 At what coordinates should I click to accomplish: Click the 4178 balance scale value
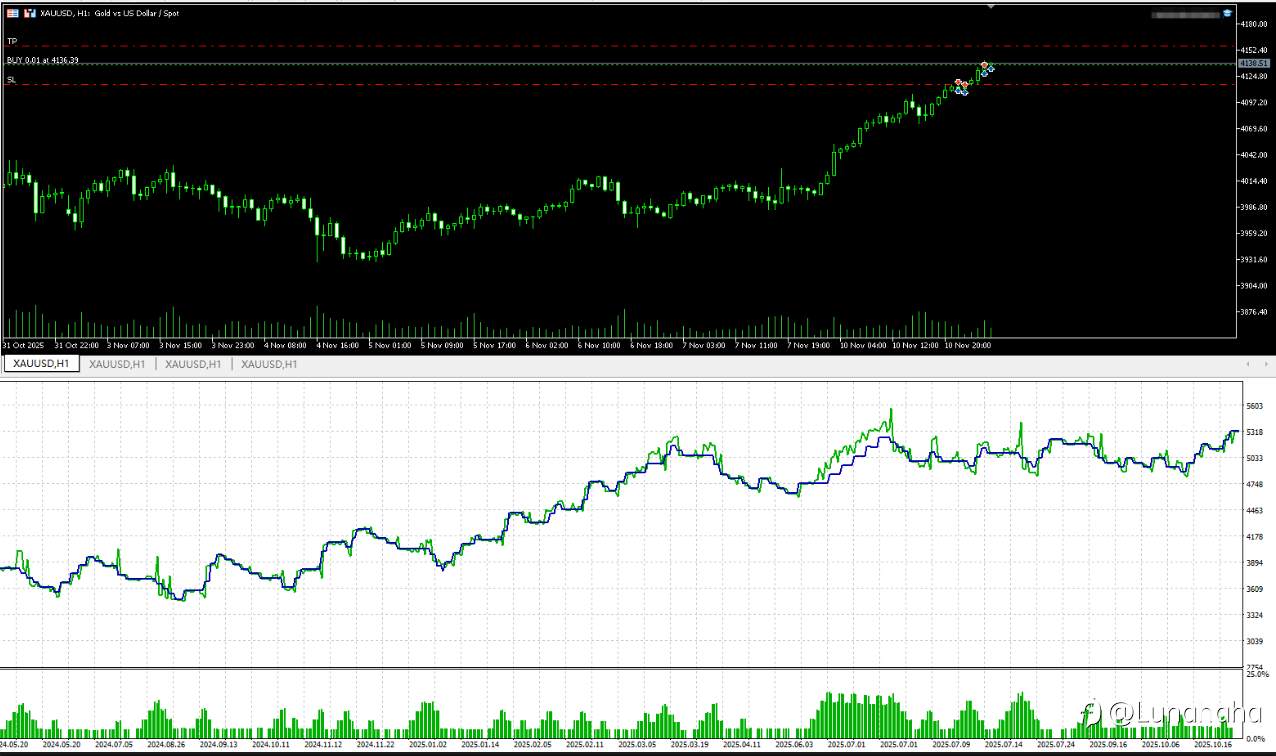(x=1255, y=537)
